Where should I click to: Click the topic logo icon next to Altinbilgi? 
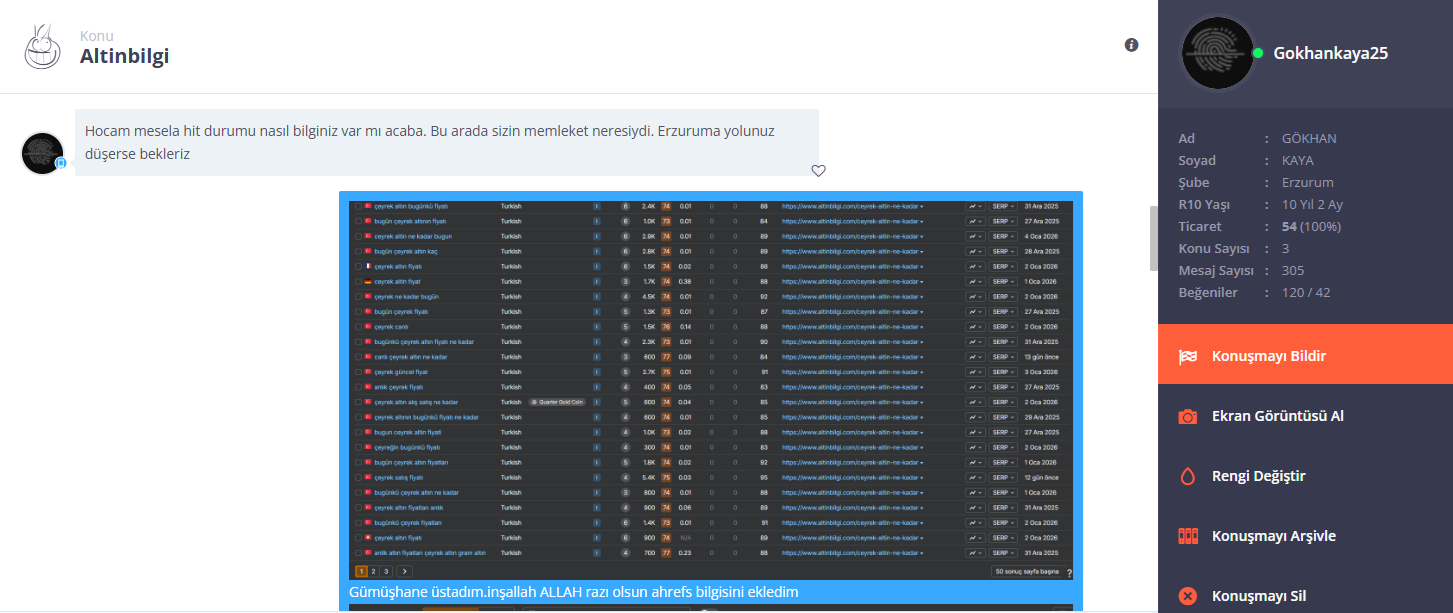coord(44,47)
